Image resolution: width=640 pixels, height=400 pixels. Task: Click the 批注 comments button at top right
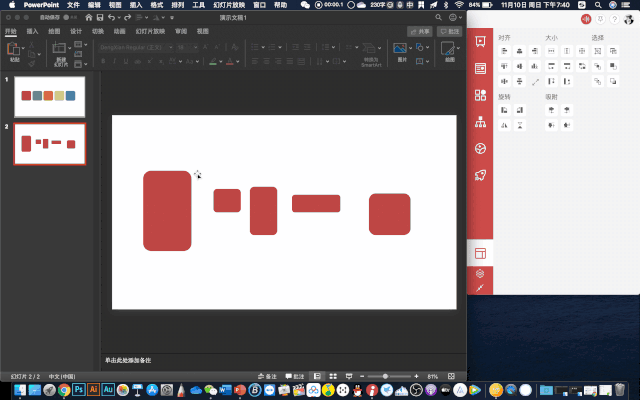coord(450,31)
